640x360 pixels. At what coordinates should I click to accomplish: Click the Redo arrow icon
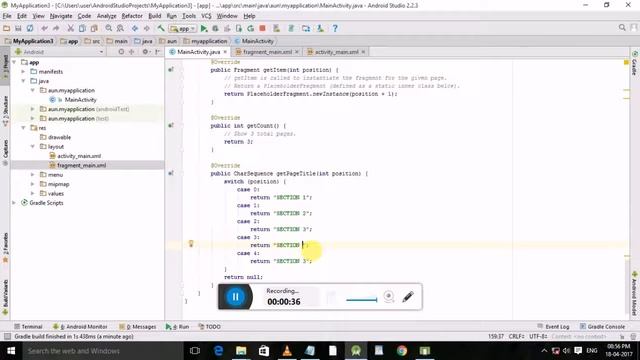[56, 28]
